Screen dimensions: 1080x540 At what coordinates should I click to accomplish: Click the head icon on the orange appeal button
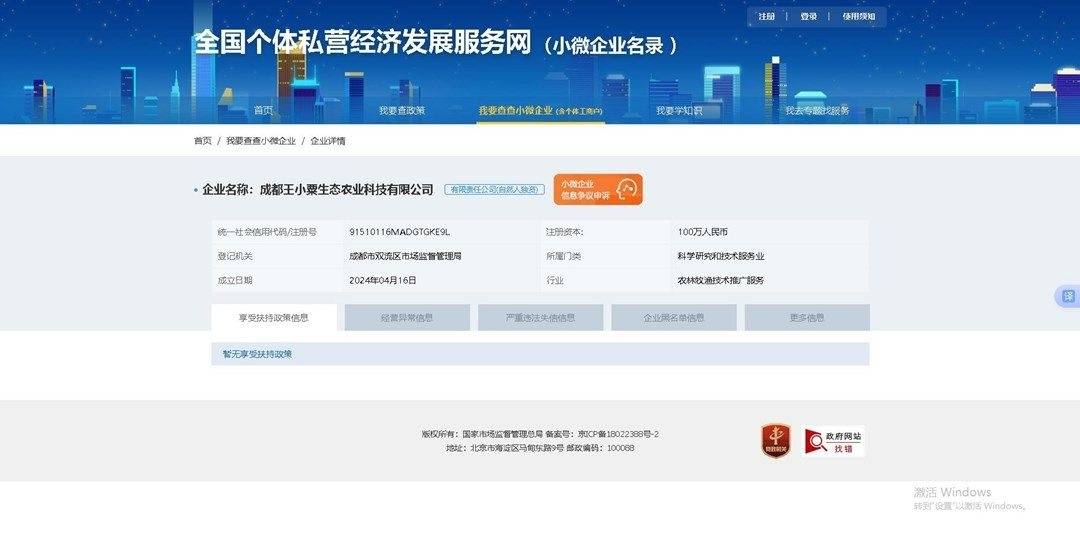pyautogui.click(x=626, y=189)
